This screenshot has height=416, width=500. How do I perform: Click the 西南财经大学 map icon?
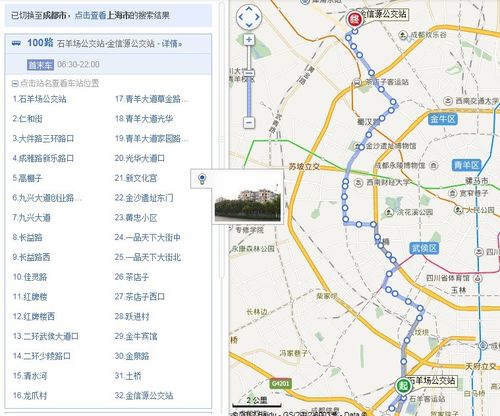point(358,182)
